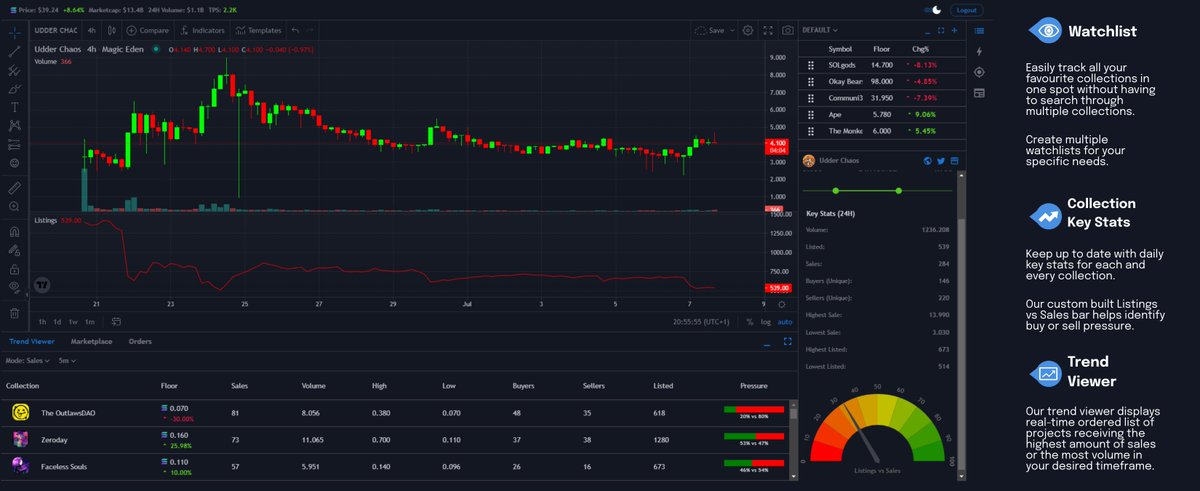The width and height of the screenshot is (1200, 491).
Task: Open chart settings gear
Action: [748, 30]
